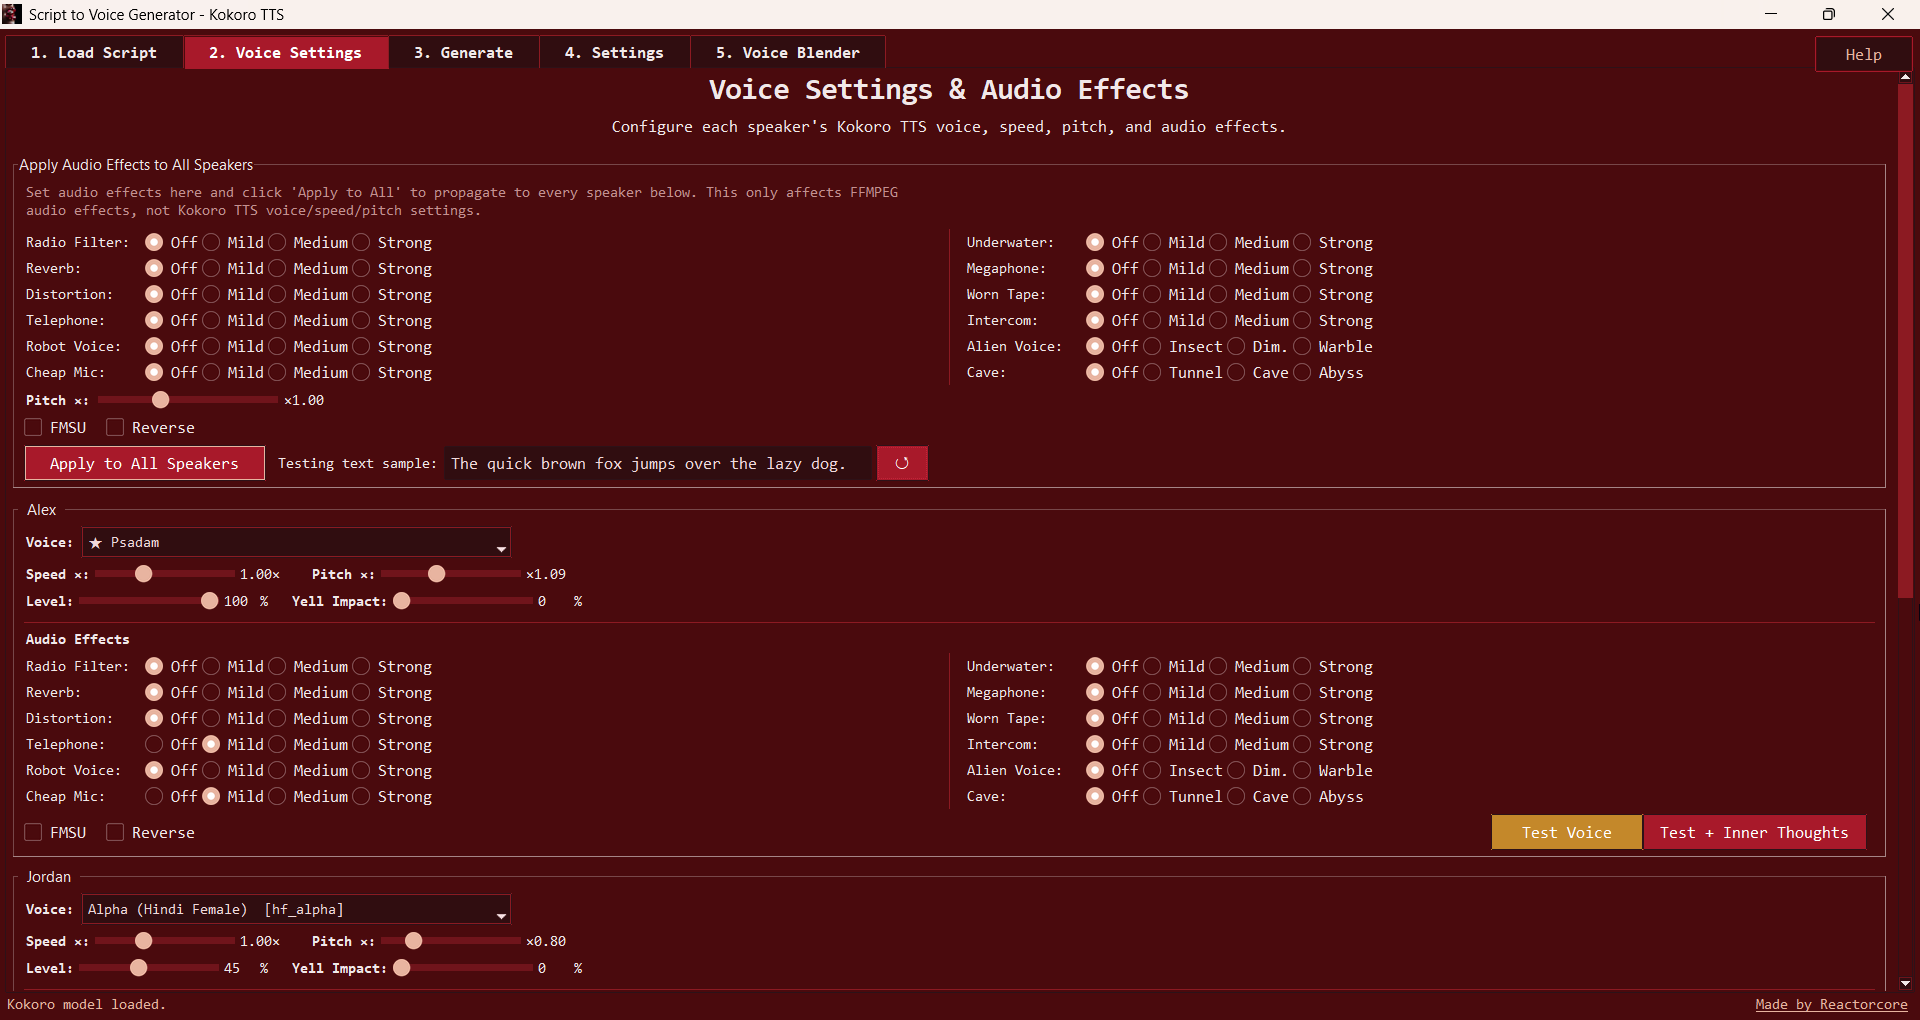Click Jordan's Level slider handle
Image resolution: width=1920 pixels, height=1020 pixels.
[x=139, y=968]
